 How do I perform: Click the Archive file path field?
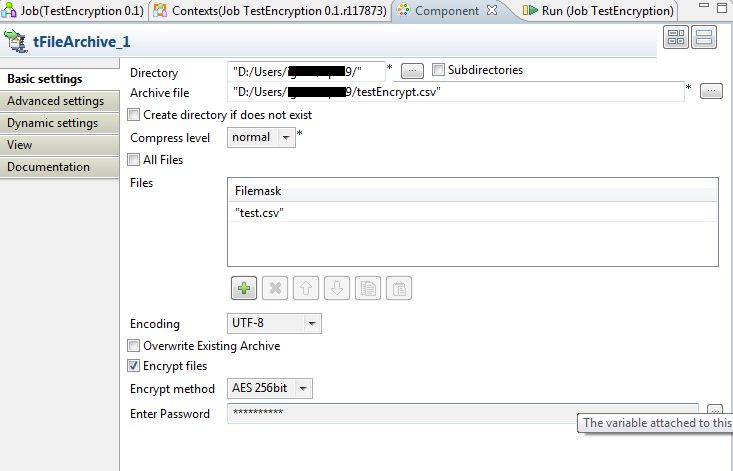click(x=456, y=92)
